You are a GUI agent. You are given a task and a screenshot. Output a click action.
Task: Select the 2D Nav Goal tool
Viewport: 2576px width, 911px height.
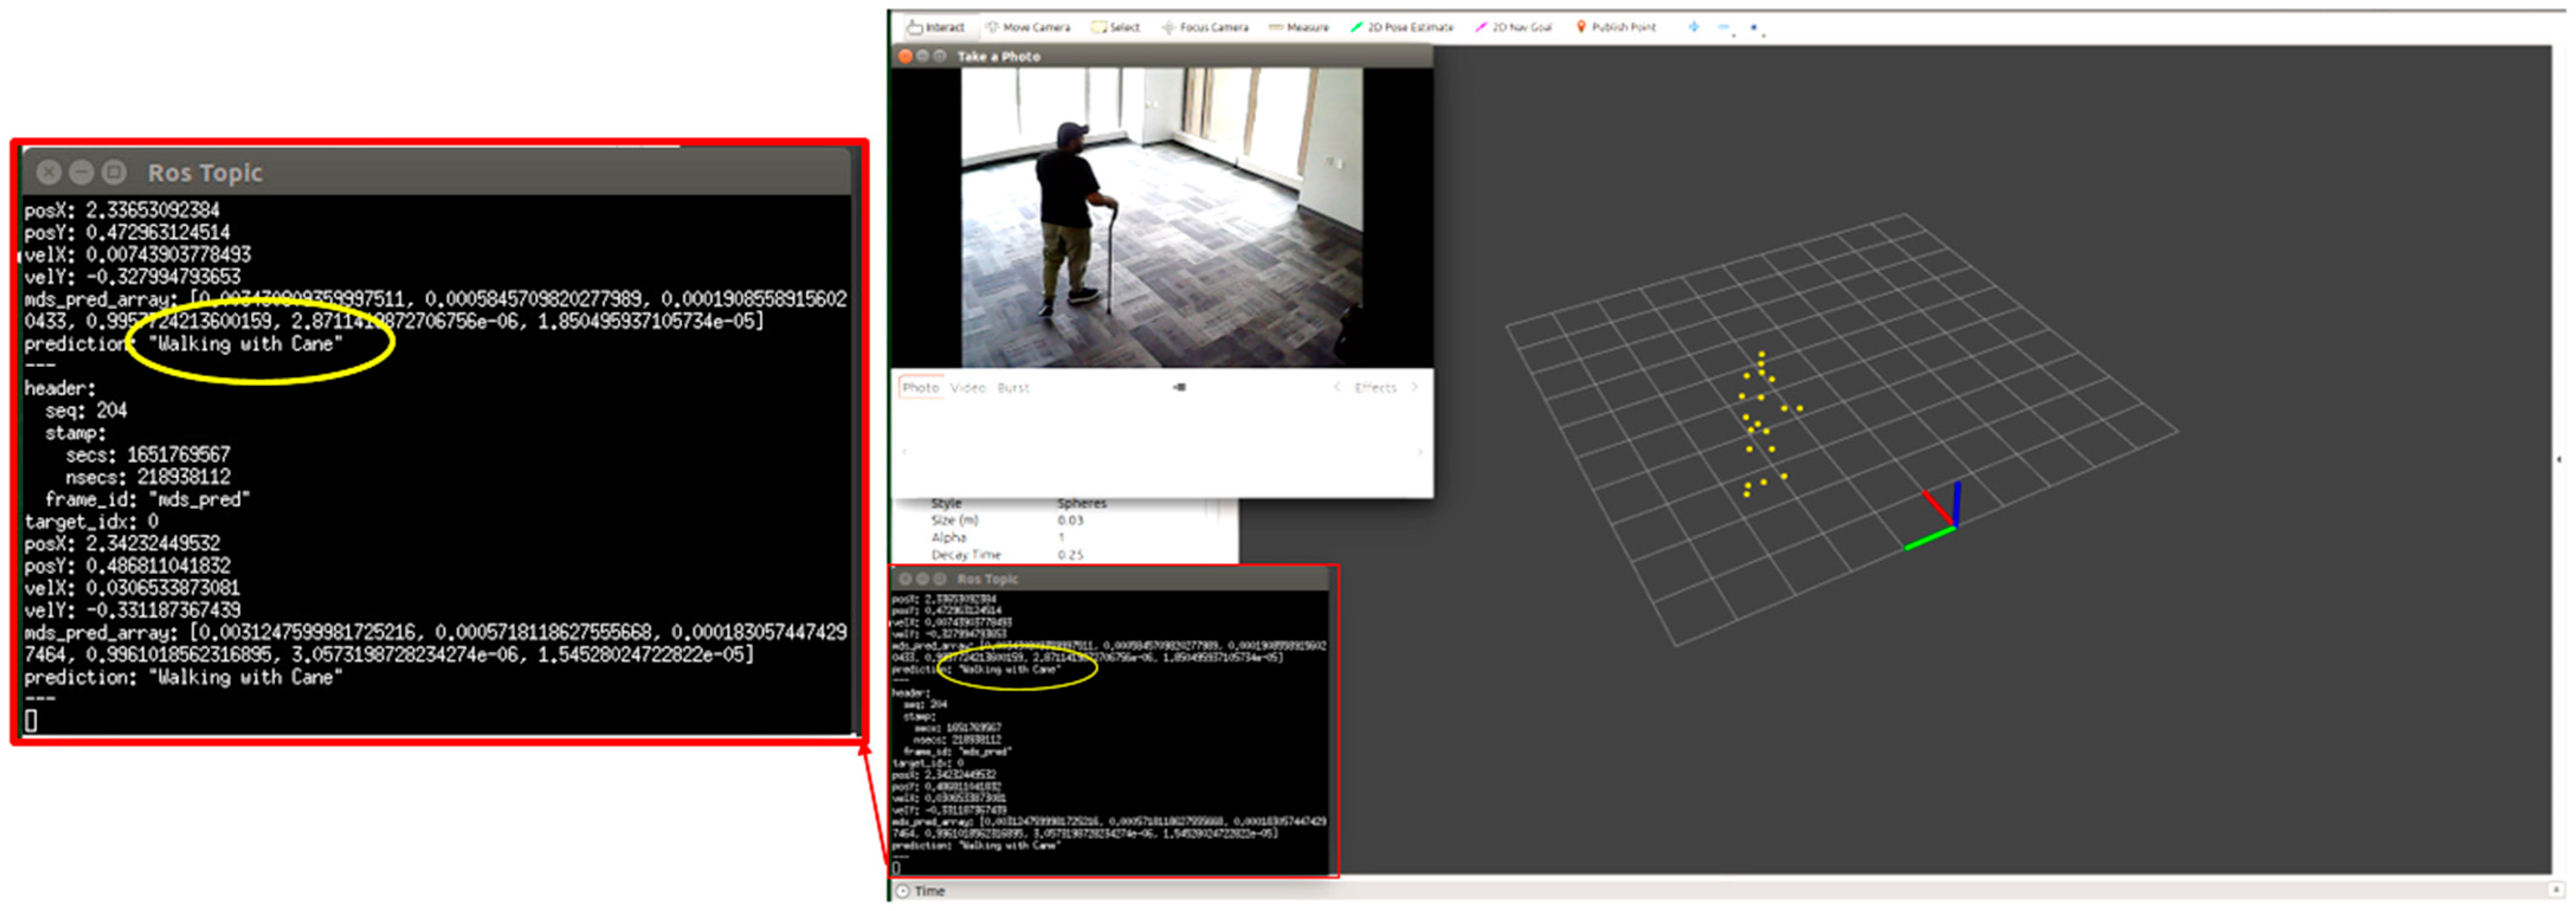(x=1514, y=27)
